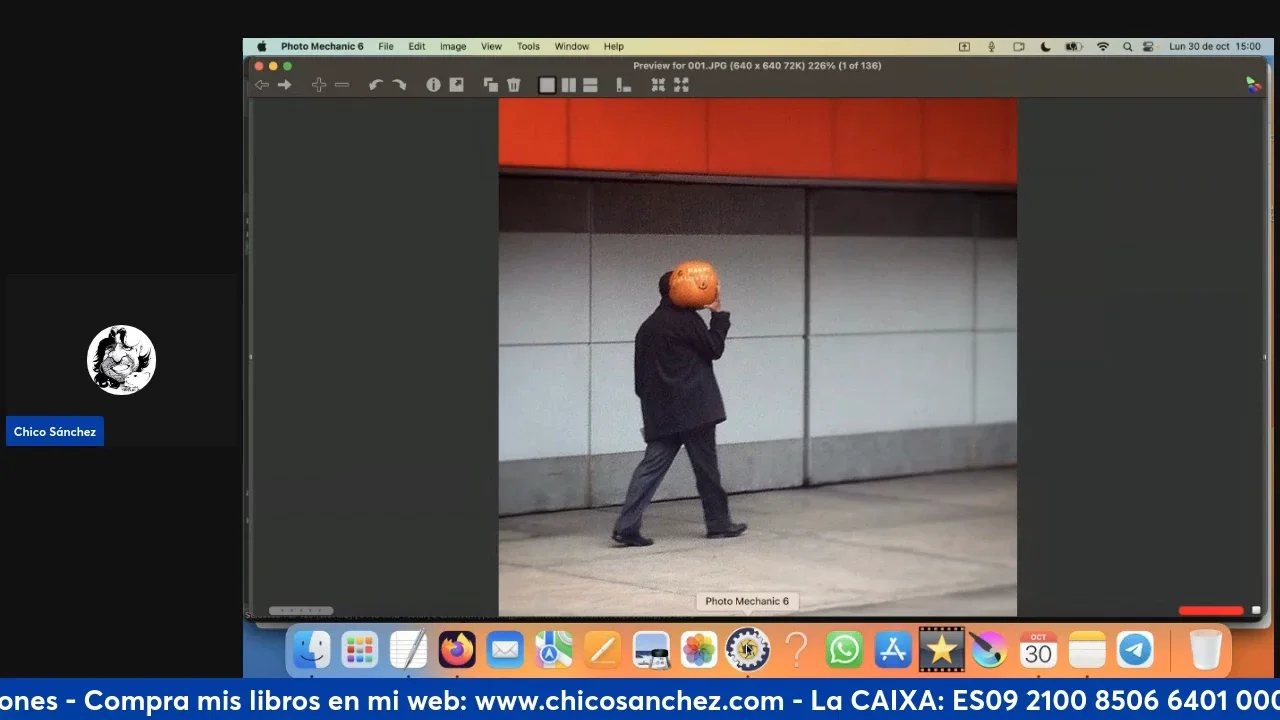Viewport: 1280px width, 720px height.
Task: Open WhatsApp from the Dock
Action: (844, 650)
